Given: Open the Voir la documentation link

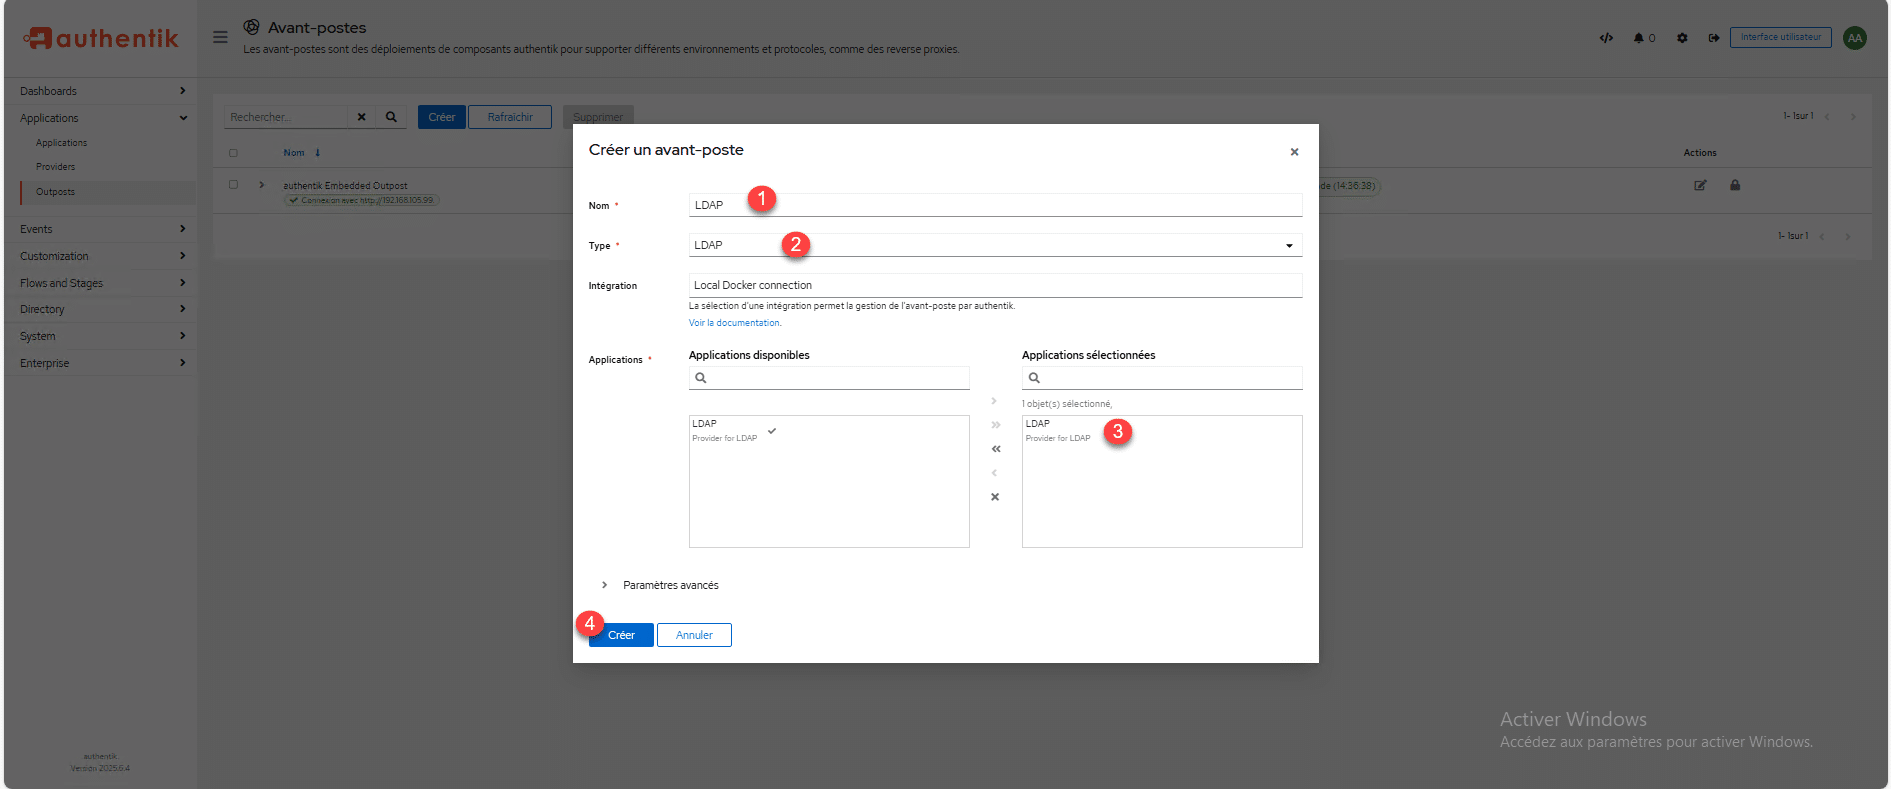Looking at the screenshot, I should 735,323.
